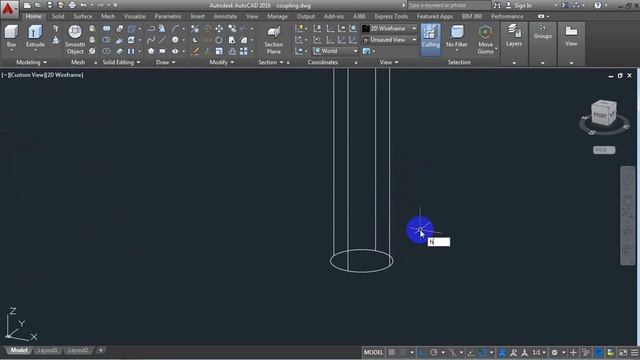The width and height of the screenshot is (640, 360).
Task: Click the Annotation Monitor plus icon
Action: (573, 352)
